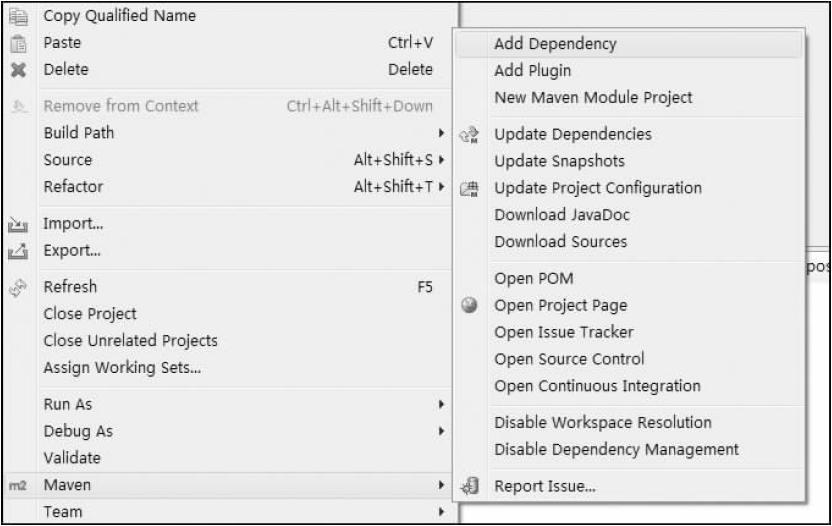The width and height of the screenshot is (832, 526).
Task: Disable Dependency Management
Action: (616, 450)
